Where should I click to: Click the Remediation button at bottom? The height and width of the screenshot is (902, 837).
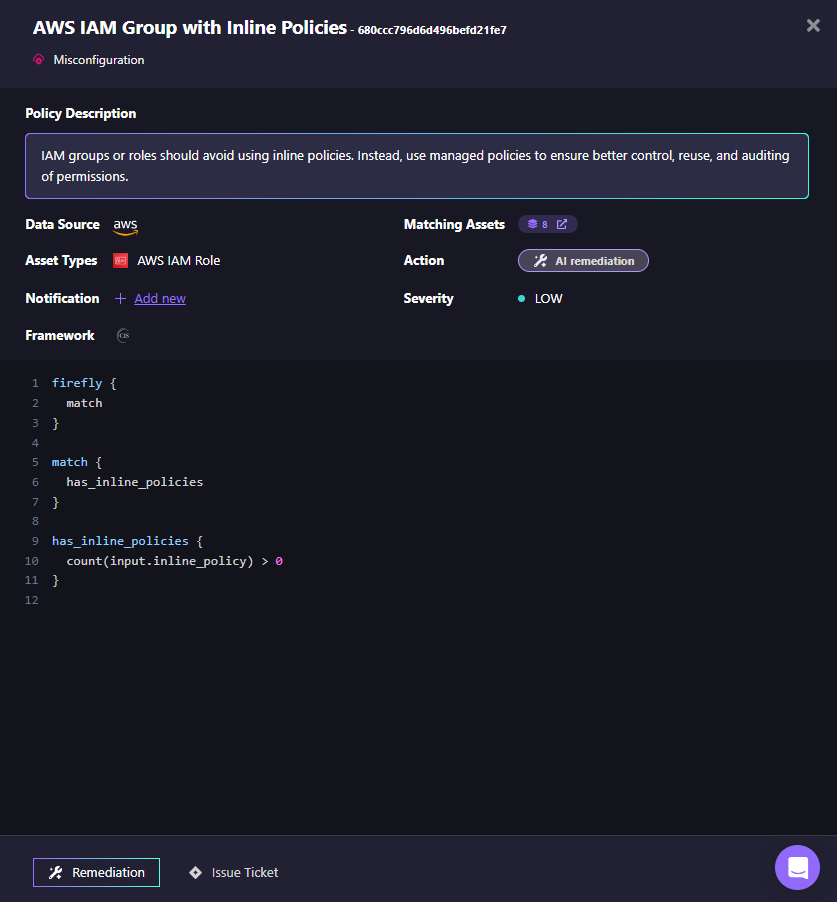pyautogui.click(x=96, y=872)
